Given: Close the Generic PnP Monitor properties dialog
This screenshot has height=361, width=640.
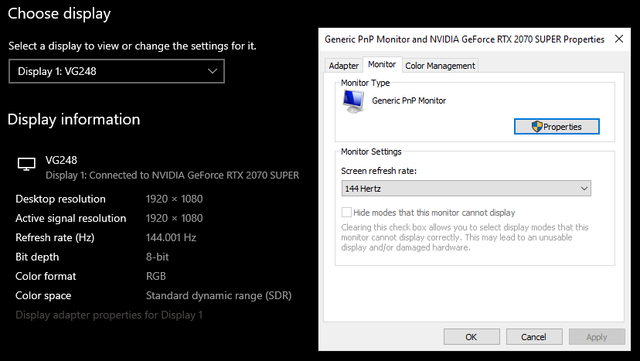Looking at the screenshot, I should click(x=619, y=39).
